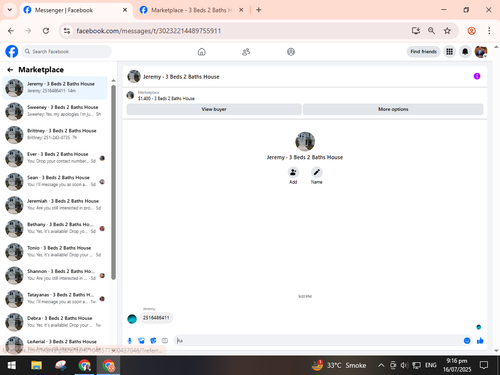Click the More options button
500x375 pixels.
point(393,109)
